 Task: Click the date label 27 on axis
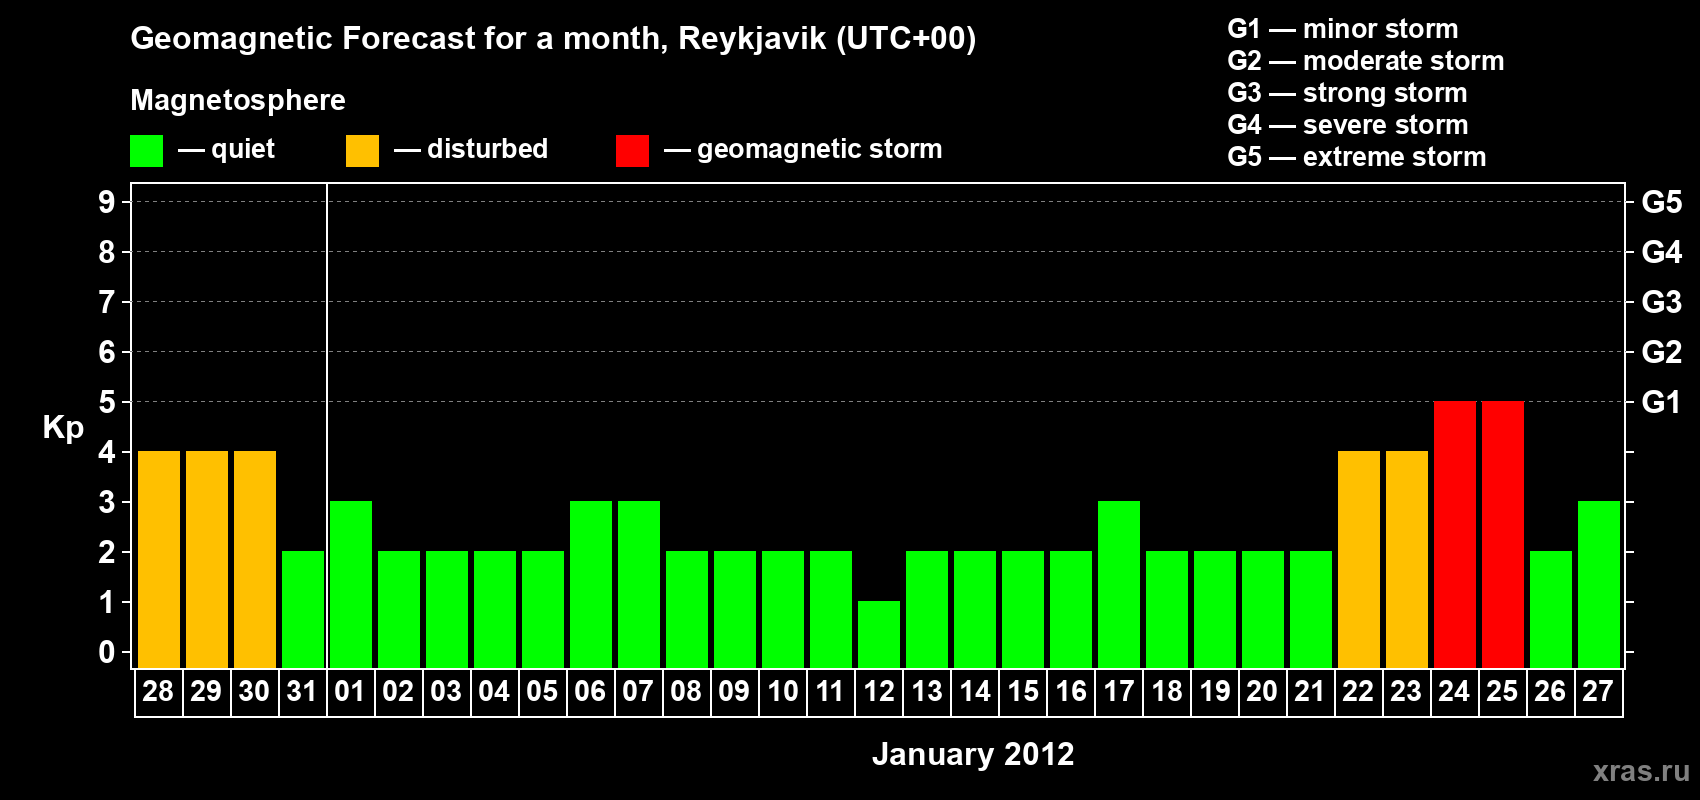[x=1598, y=691]
